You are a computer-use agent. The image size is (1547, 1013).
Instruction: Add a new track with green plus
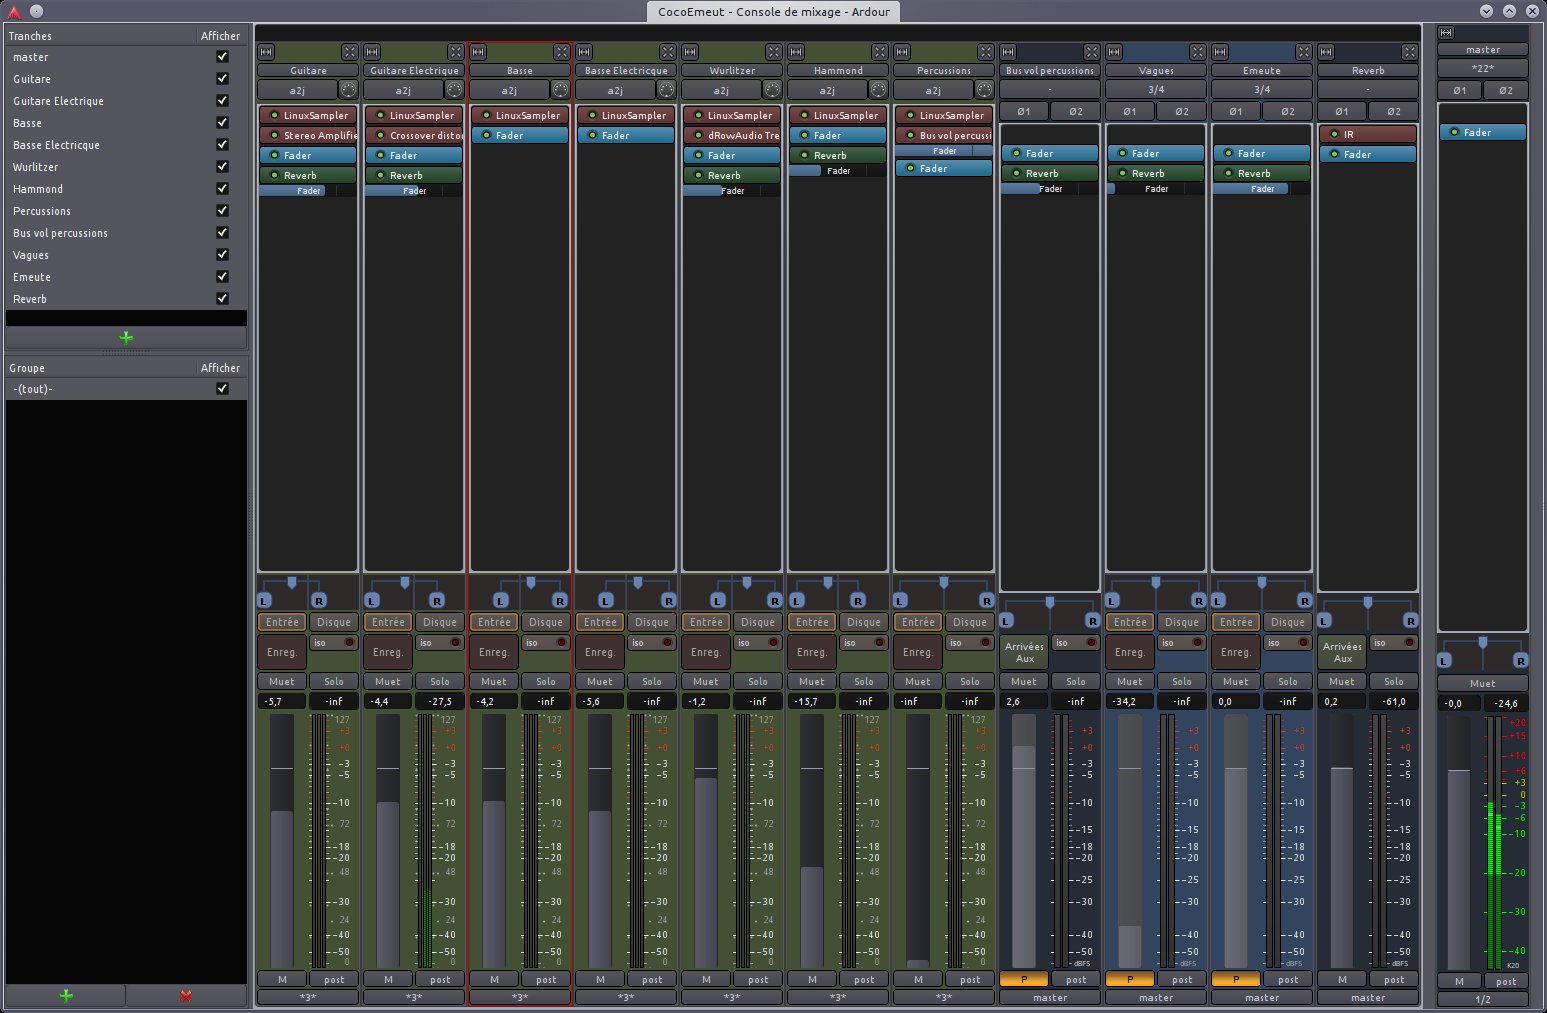tap(126, 338)
